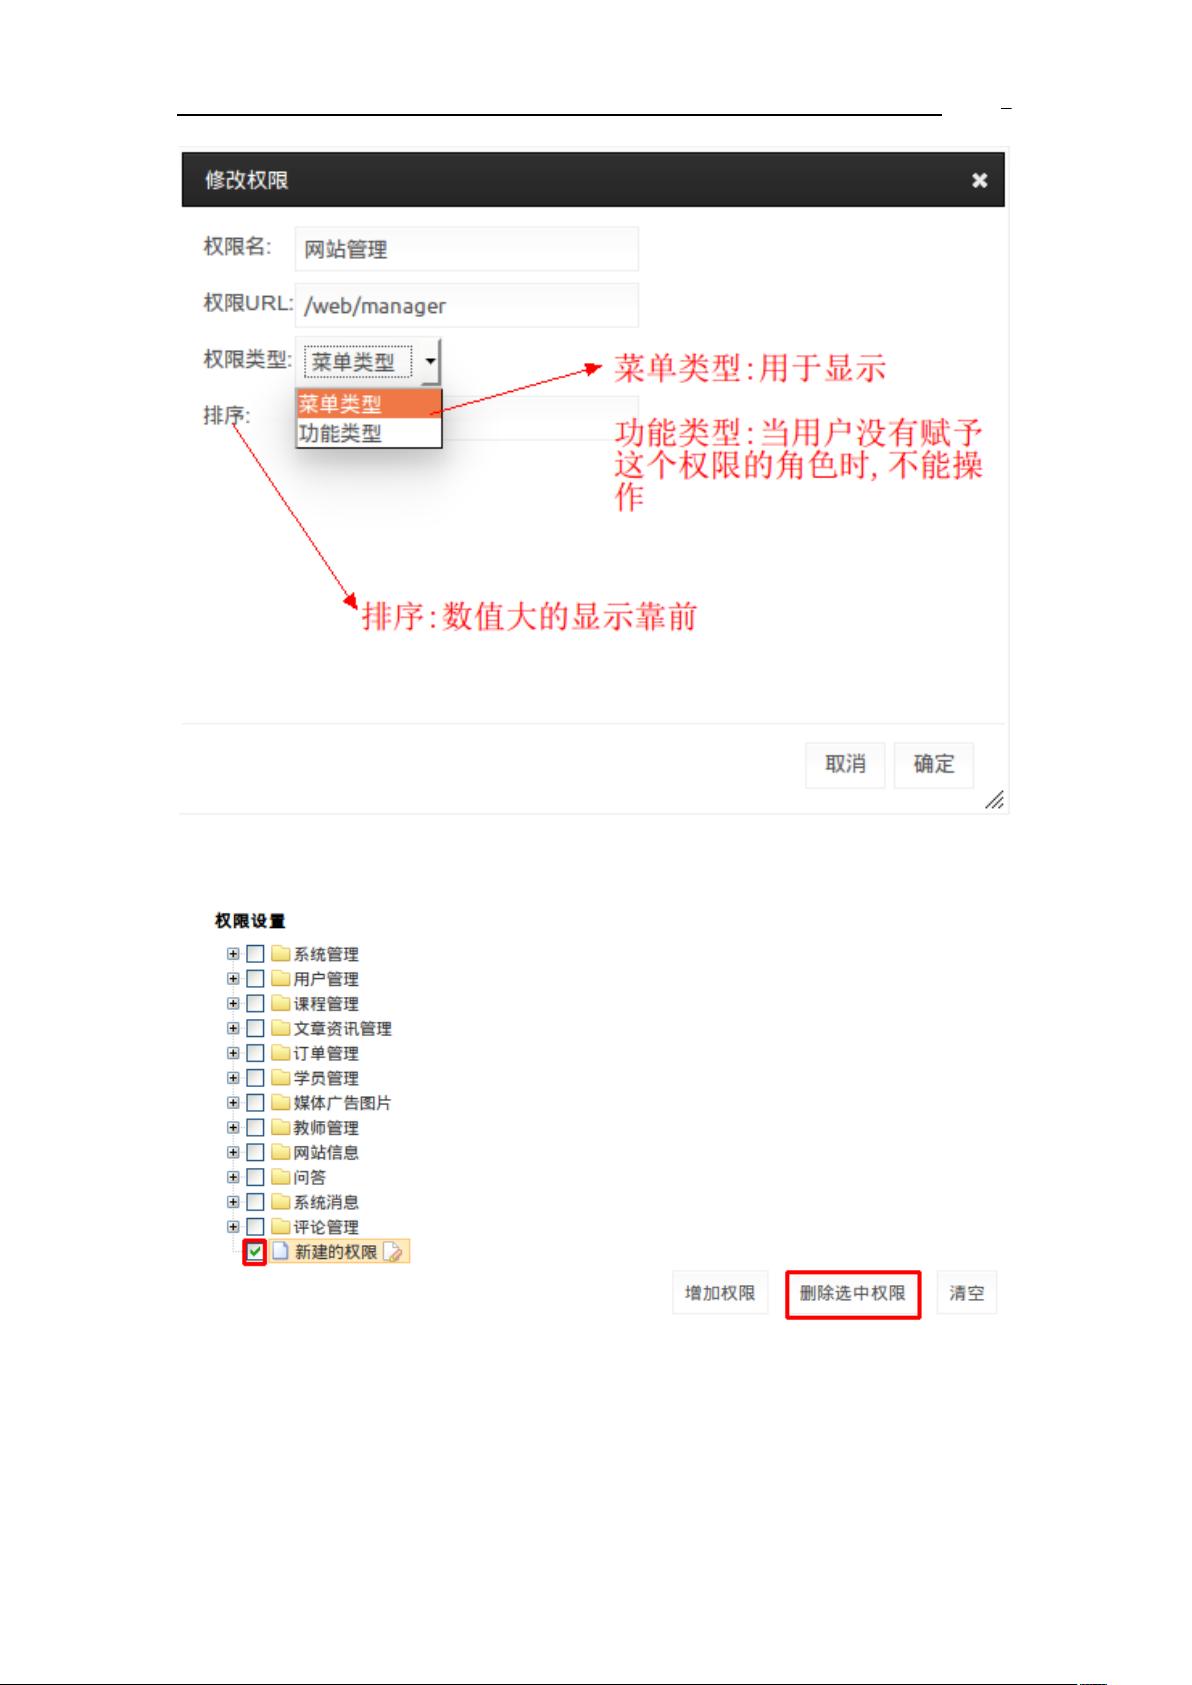Tick the 教师管理 checkbox
1192x1685 pixels.
click(255, 1127)
